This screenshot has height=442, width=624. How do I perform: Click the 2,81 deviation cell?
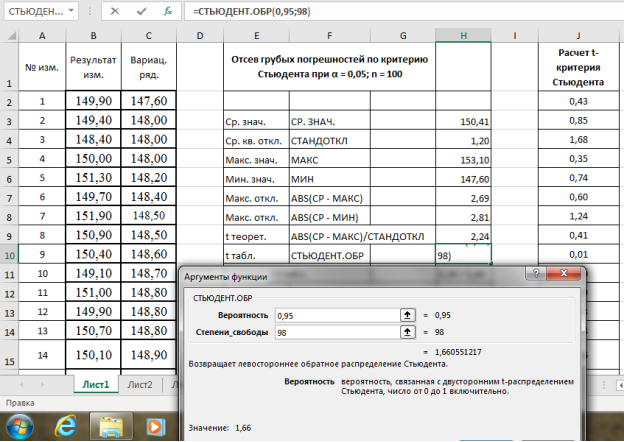click(463, 216)
